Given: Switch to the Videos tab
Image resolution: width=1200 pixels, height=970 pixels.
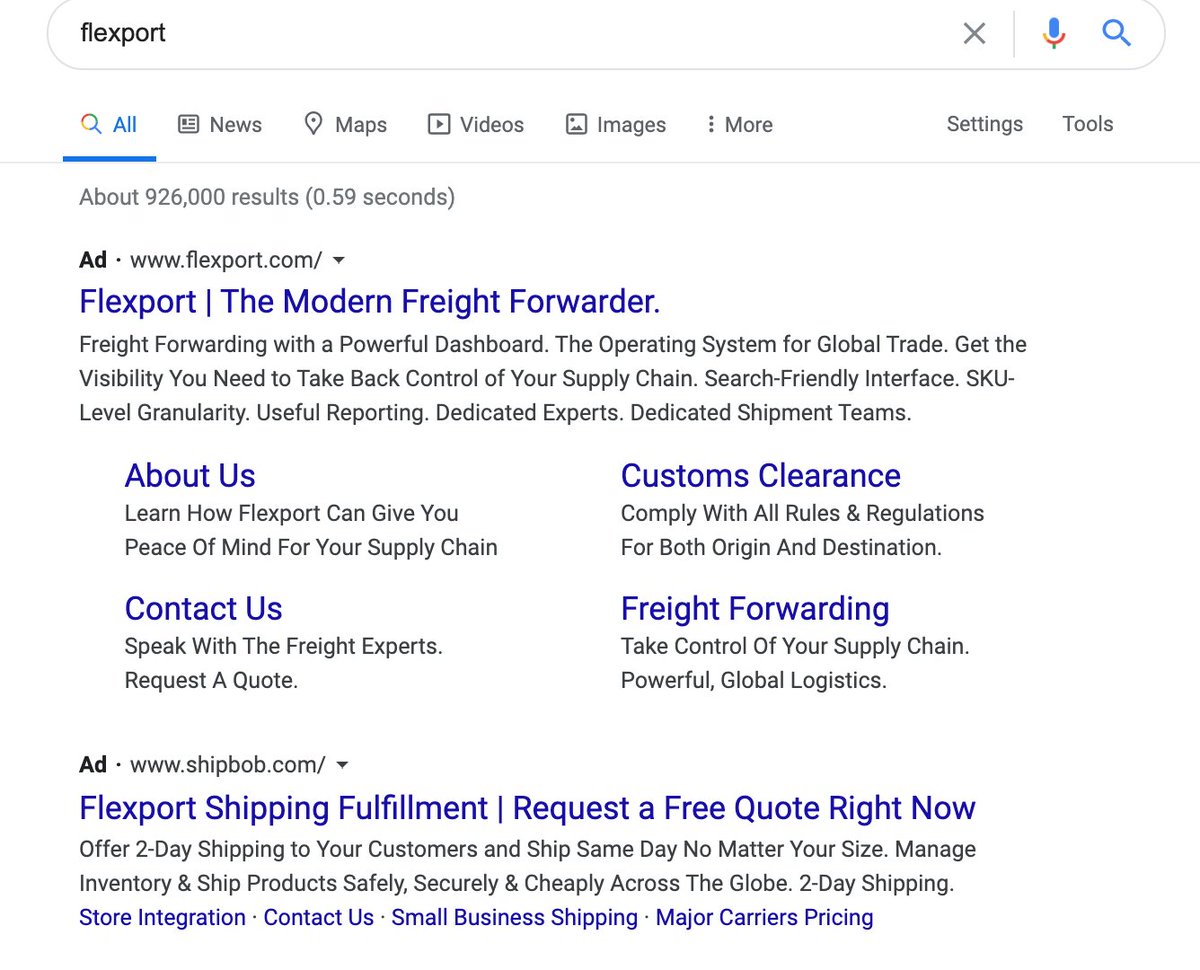Looking at the screenshot, I should coord(476,125).
